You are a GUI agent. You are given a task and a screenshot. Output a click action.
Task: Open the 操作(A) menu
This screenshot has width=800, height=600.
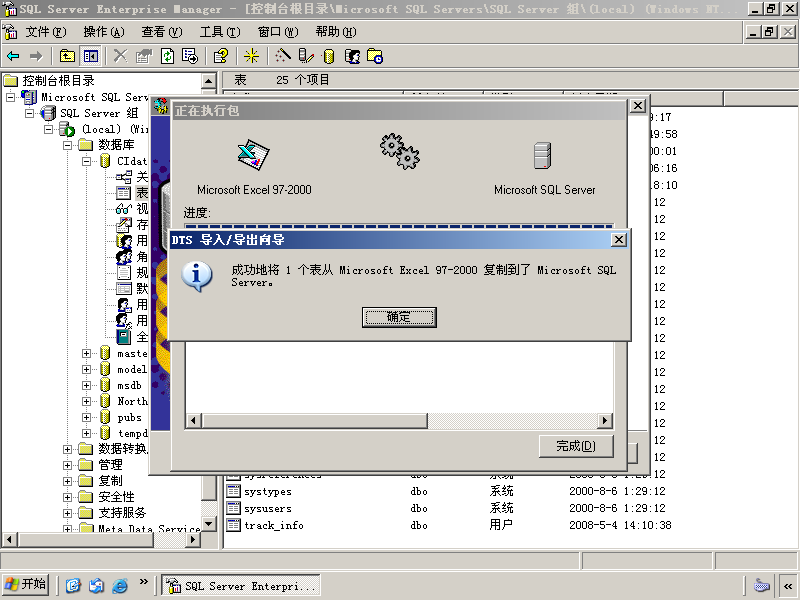coord(104,32)
